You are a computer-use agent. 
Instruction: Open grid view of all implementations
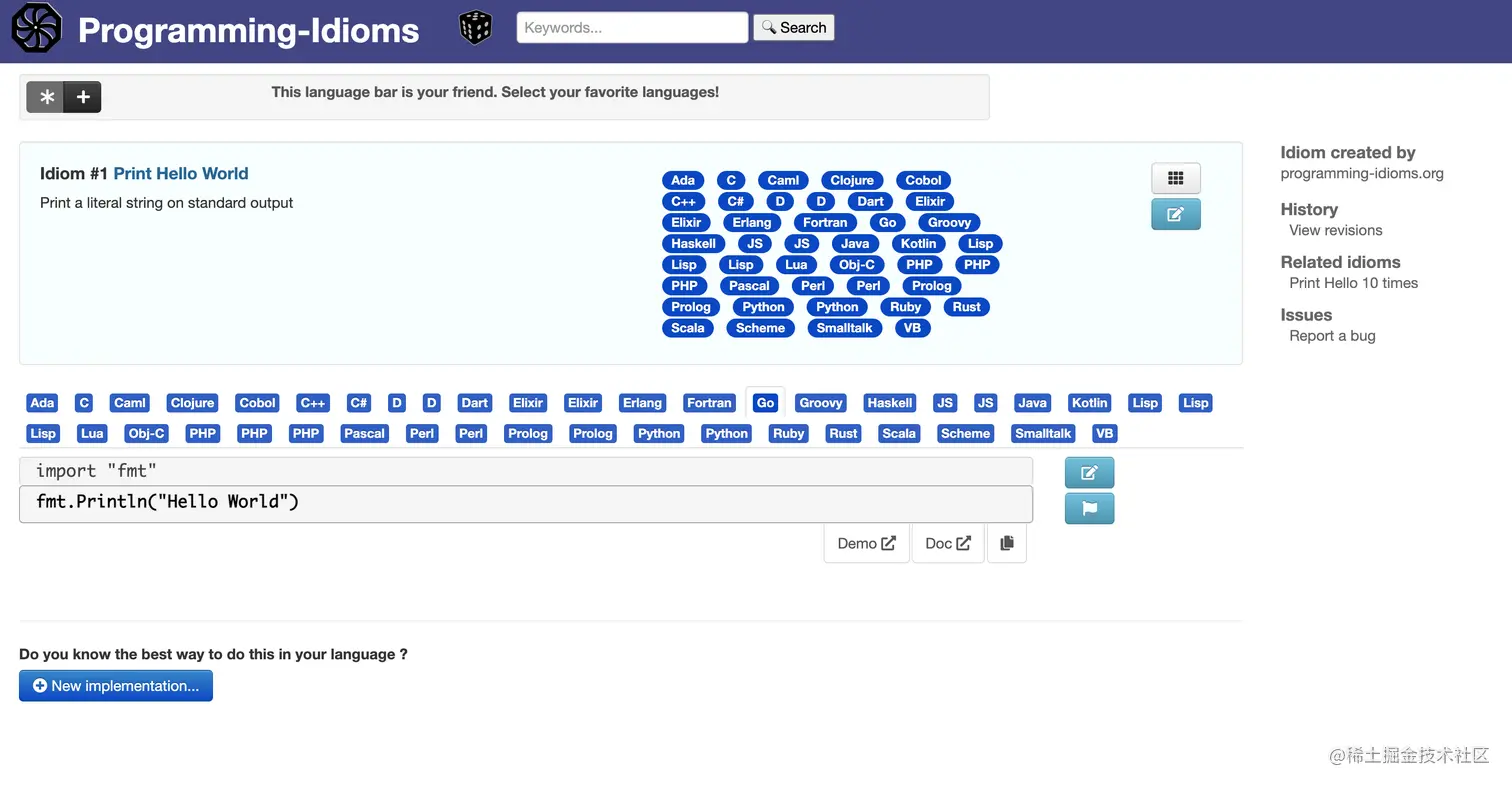point(1176,177)
